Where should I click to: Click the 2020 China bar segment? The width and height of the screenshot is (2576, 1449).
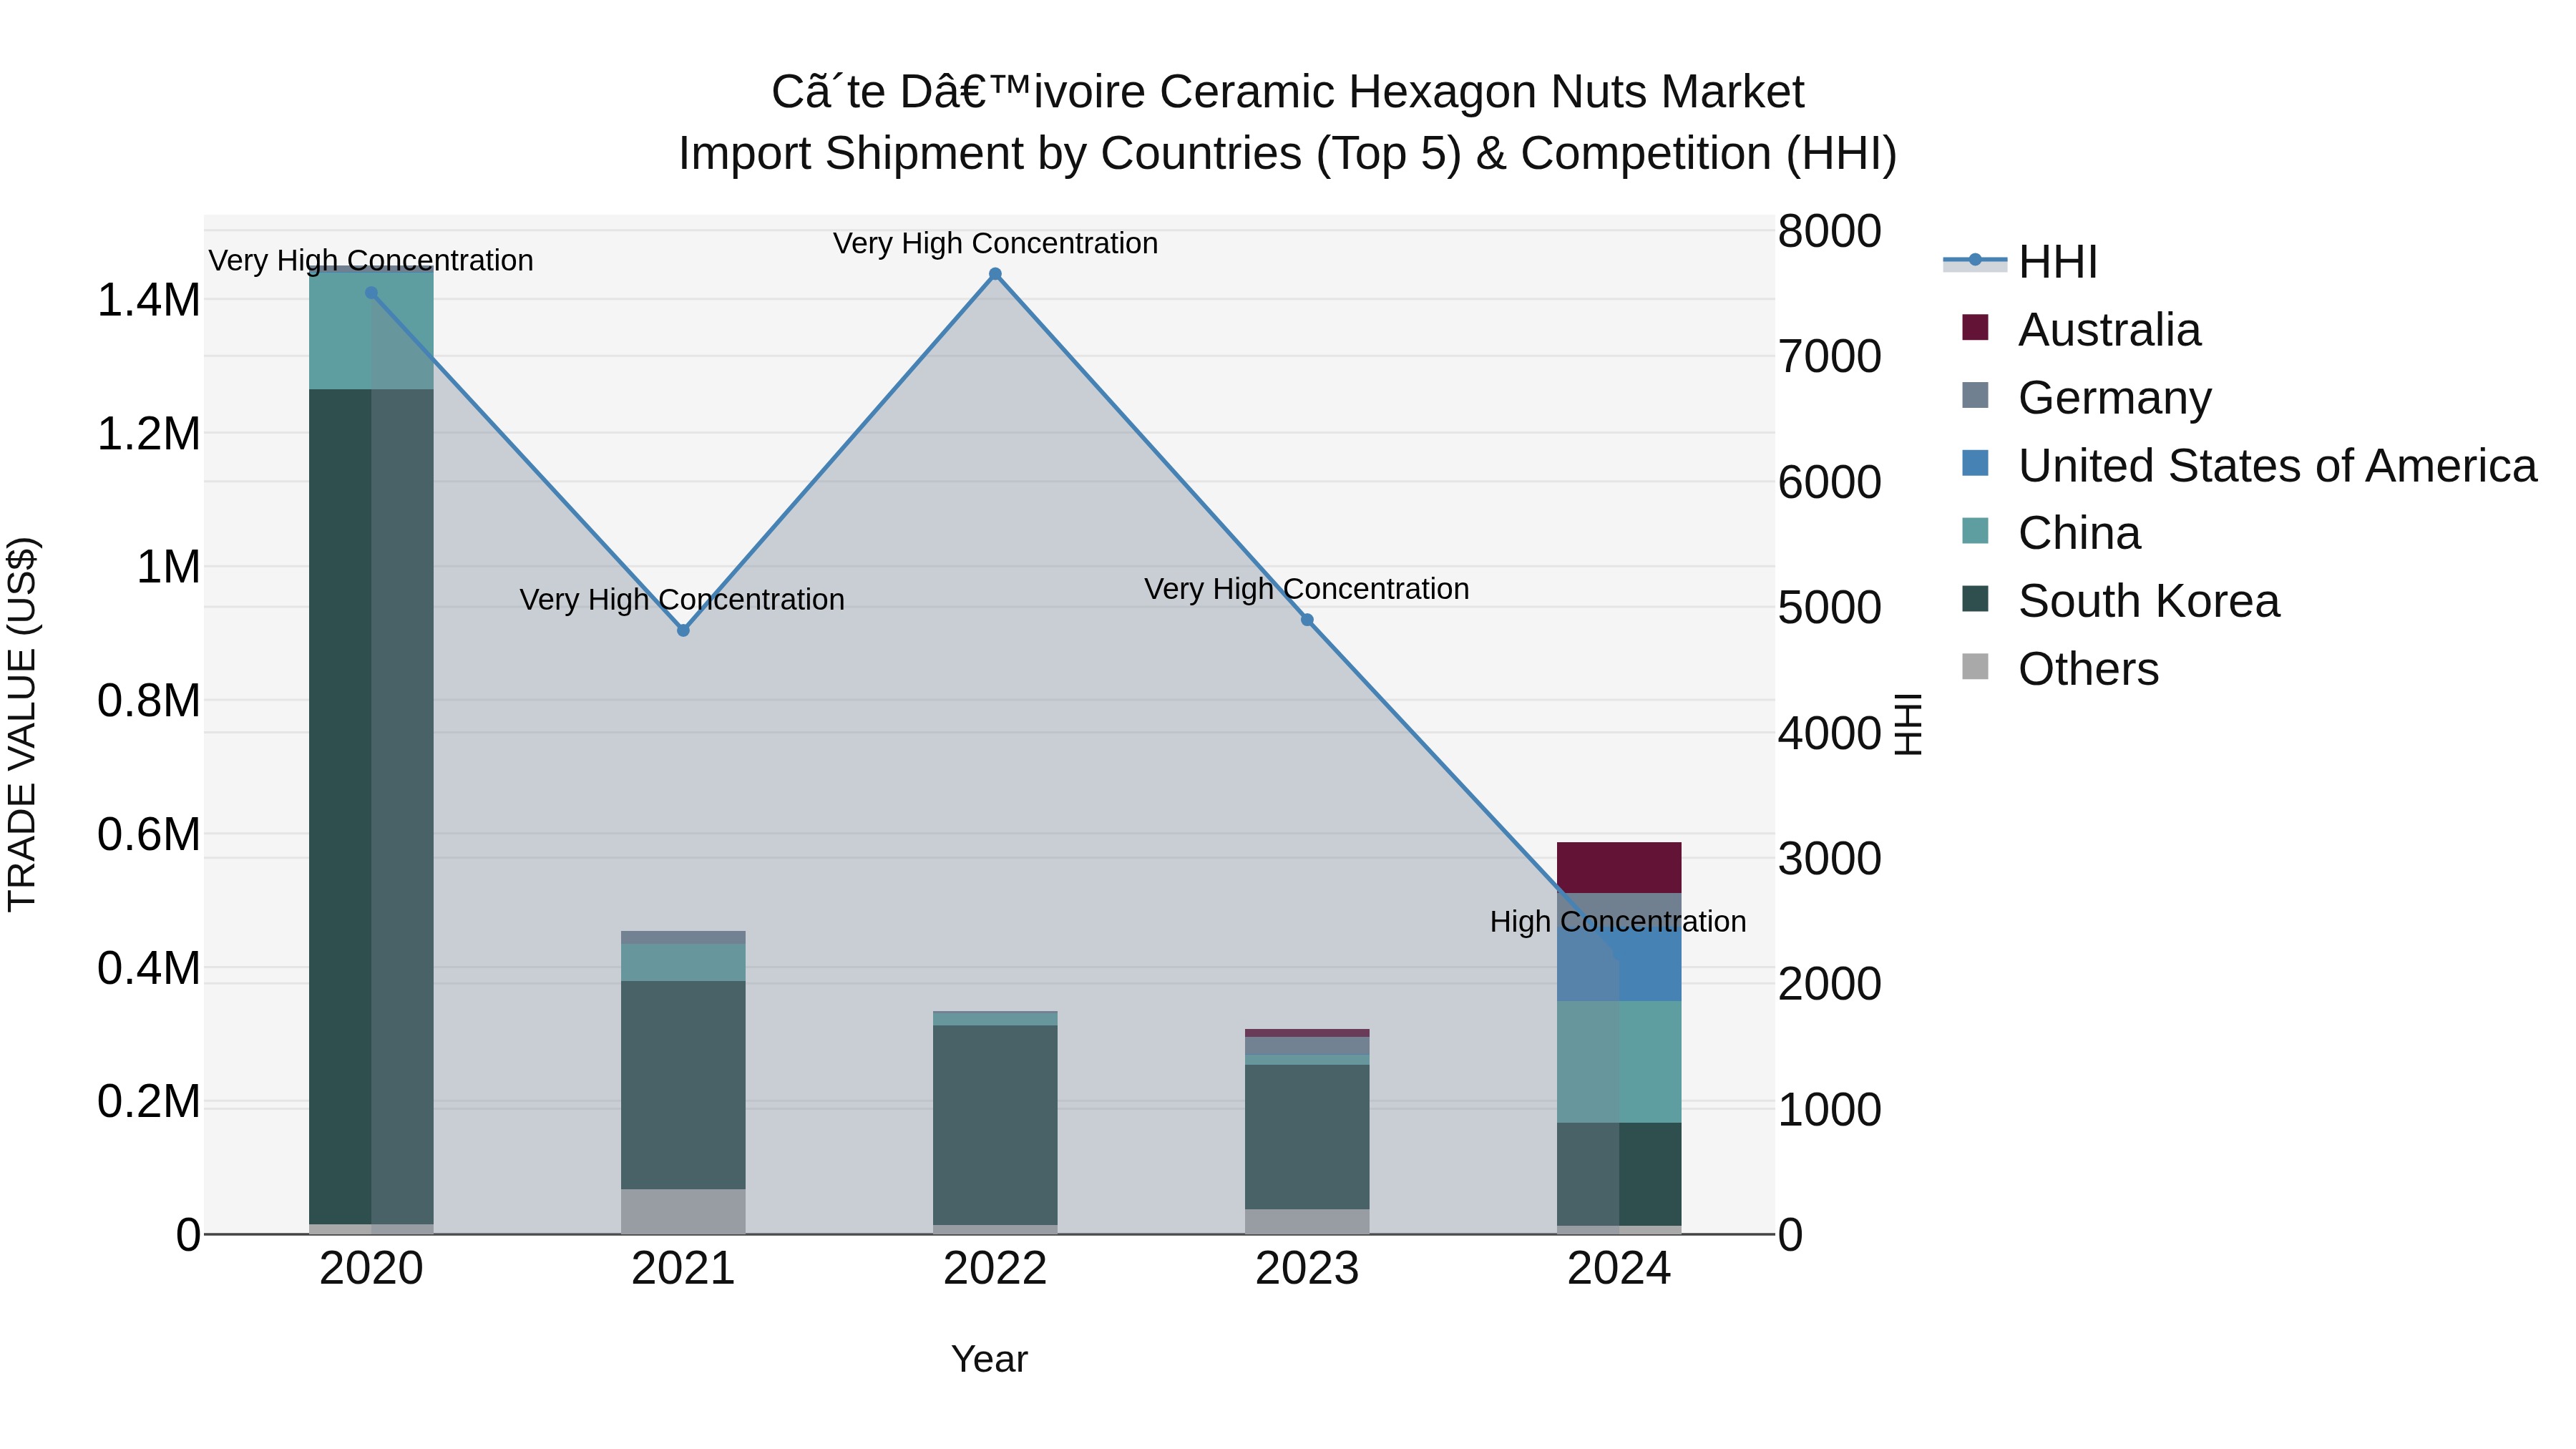[x=371, y=330]
